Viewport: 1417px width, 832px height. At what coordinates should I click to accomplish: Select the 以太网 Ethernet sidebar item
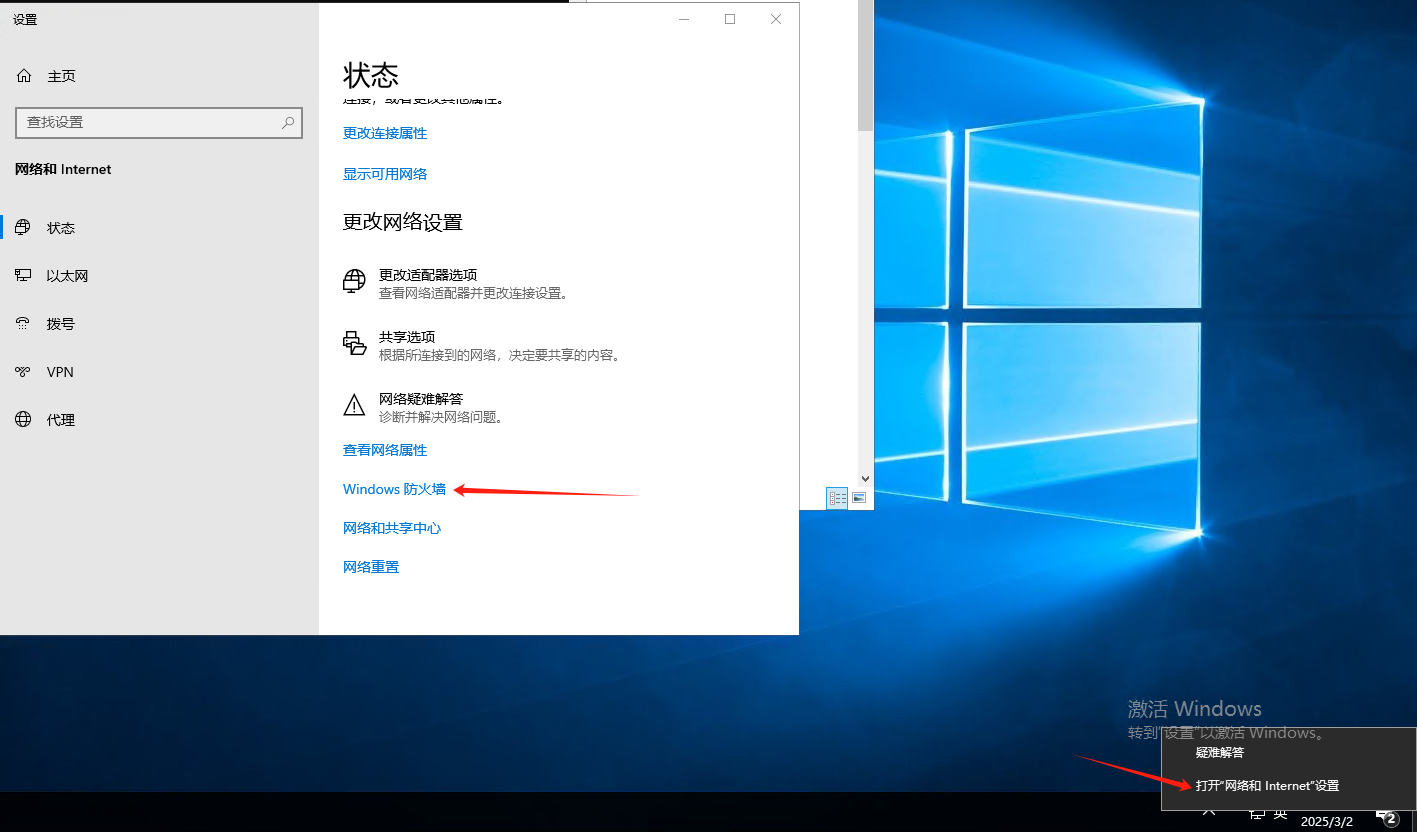tap(67, 276)
